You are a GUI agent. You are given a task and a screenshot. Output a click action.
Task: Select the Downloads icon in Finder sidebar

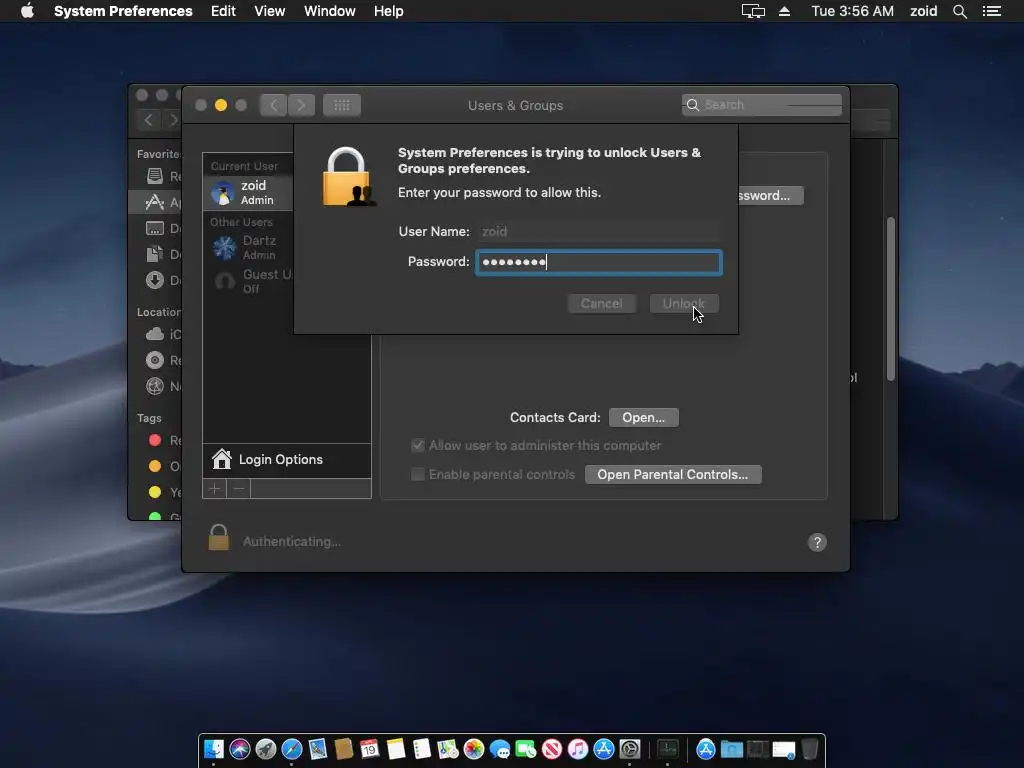pyautogui.click(x=155, y=280)
